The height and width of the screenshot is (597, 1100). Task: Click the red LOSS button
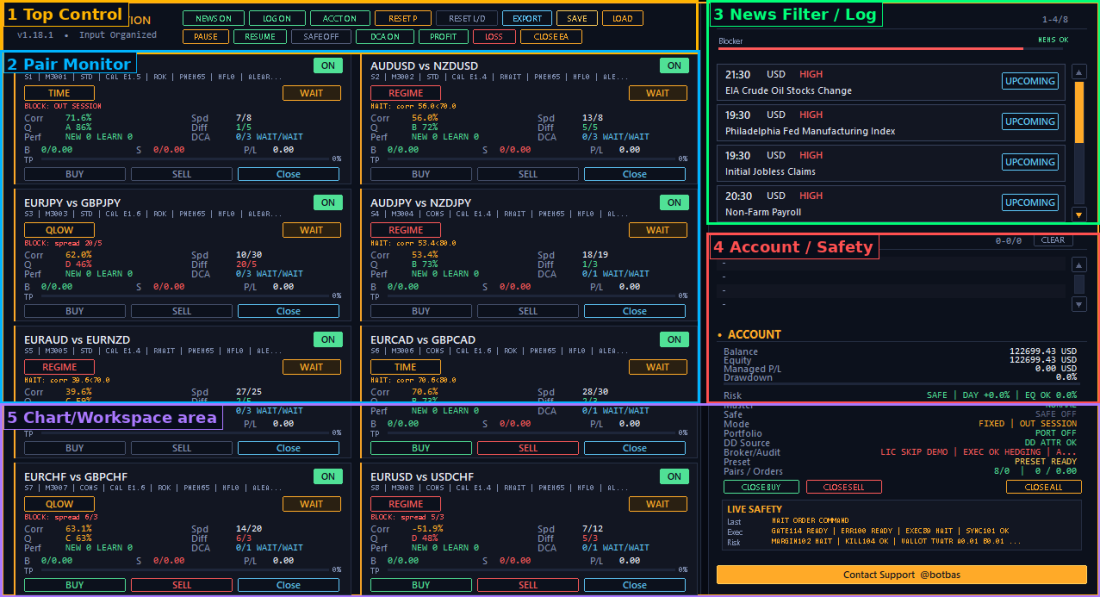(494, 36)
